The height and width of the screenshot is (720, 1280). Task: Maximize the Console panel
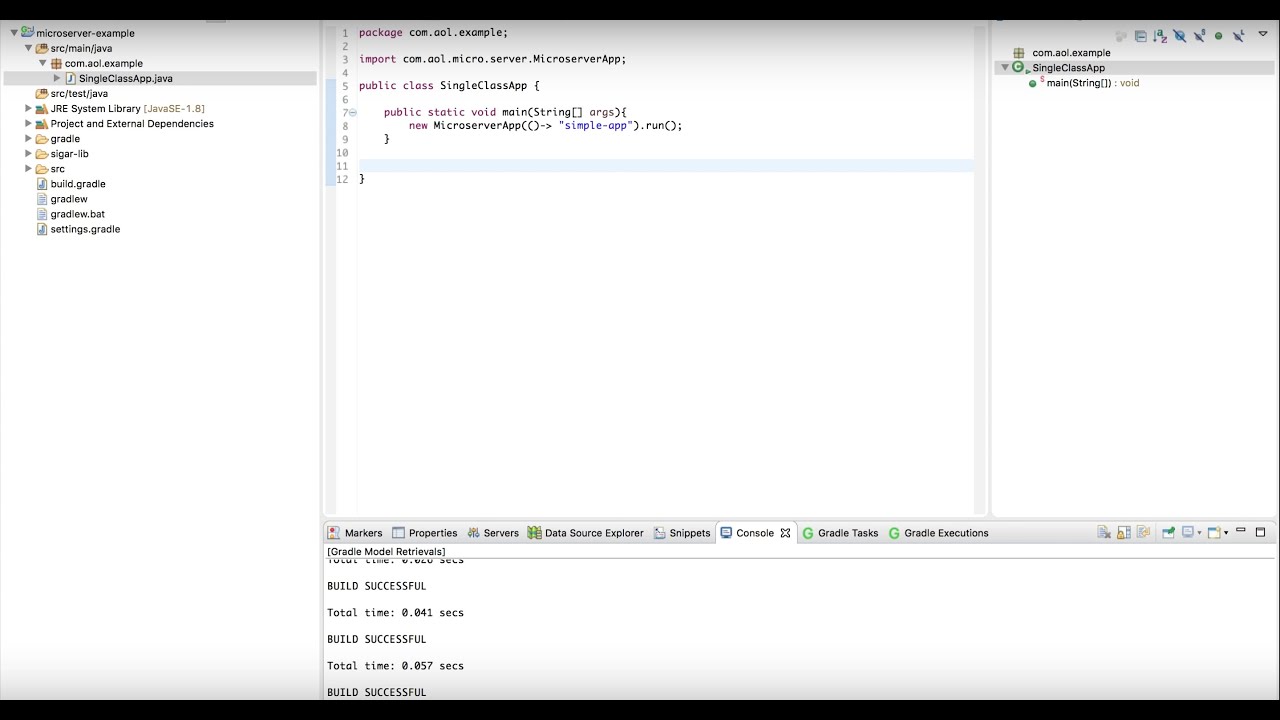pyautogui.click(x=1261, y=532)
